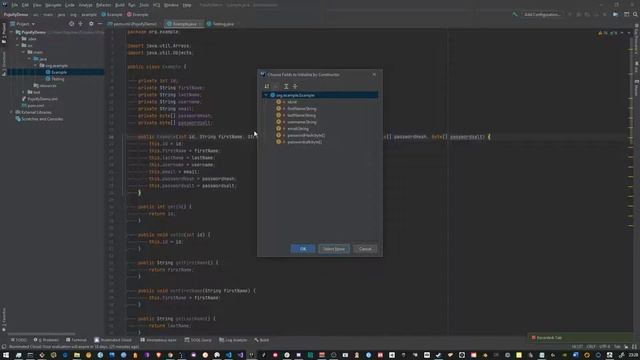Expand External Libraries in Project tree
Viewport: 640px width, 360px height.
(x=11, y=112)
